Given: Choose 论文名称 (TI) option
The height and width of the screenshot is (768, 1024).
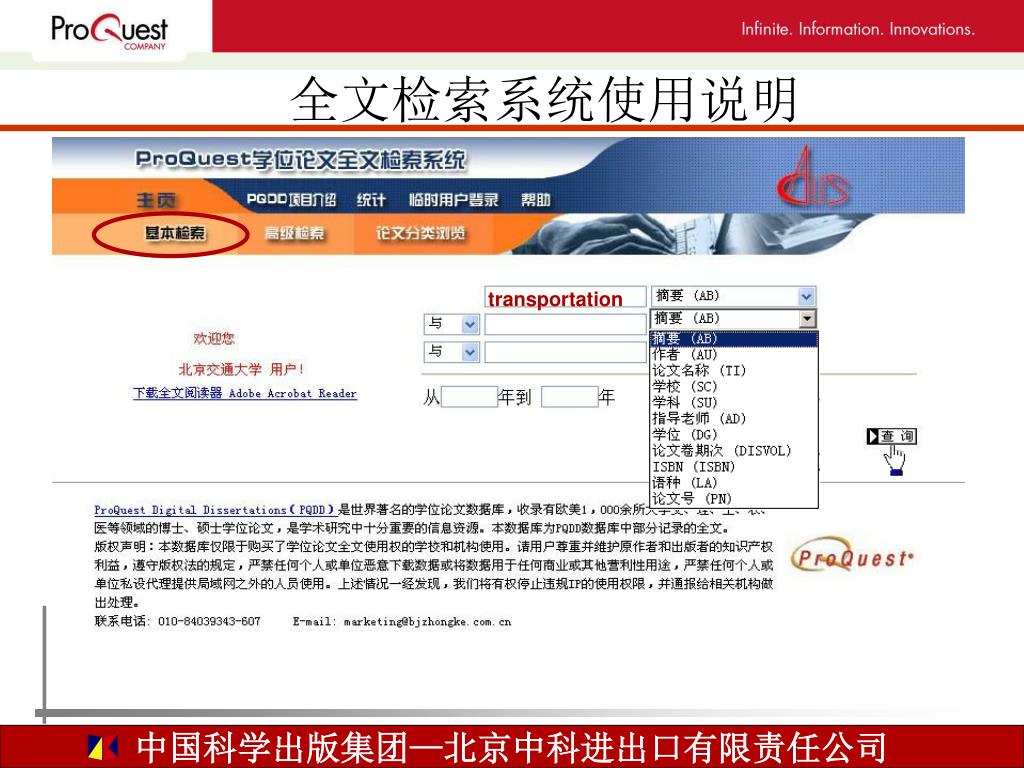Looking at the screenshot, I should click(733, 370).
